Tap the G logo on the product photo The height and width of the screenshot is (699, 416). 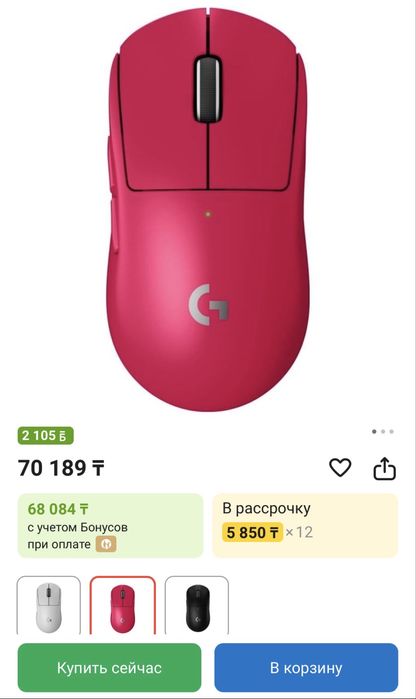point(208,304)
